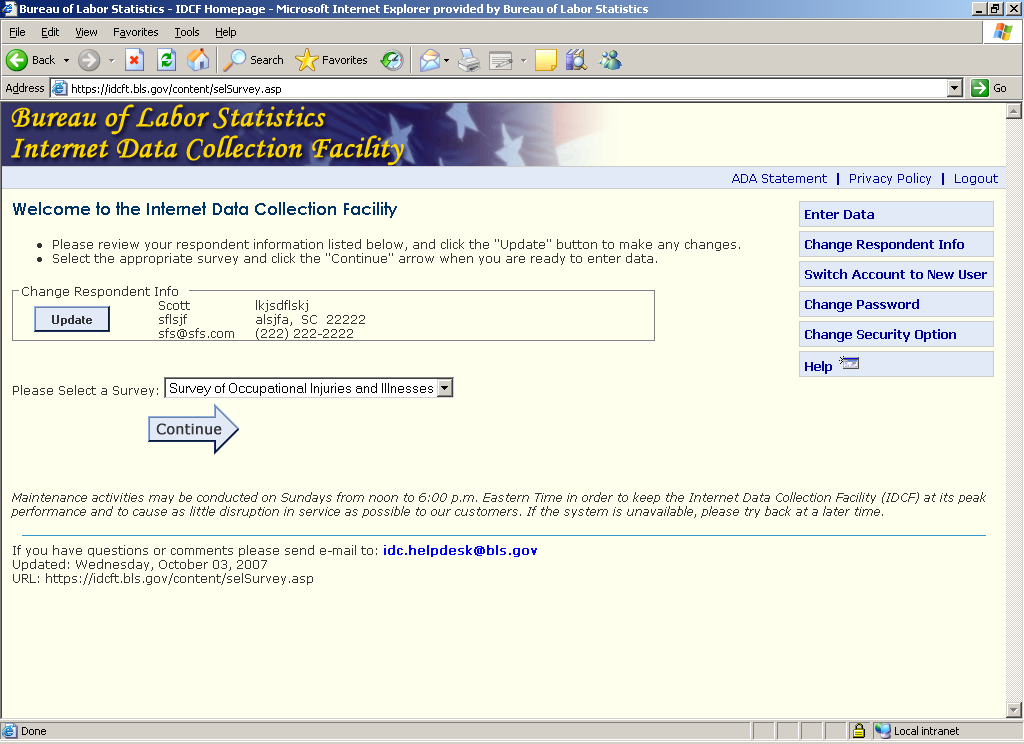Refresh the current page
The width and height of the screenshot is (1024, 744).
[166, 60]
